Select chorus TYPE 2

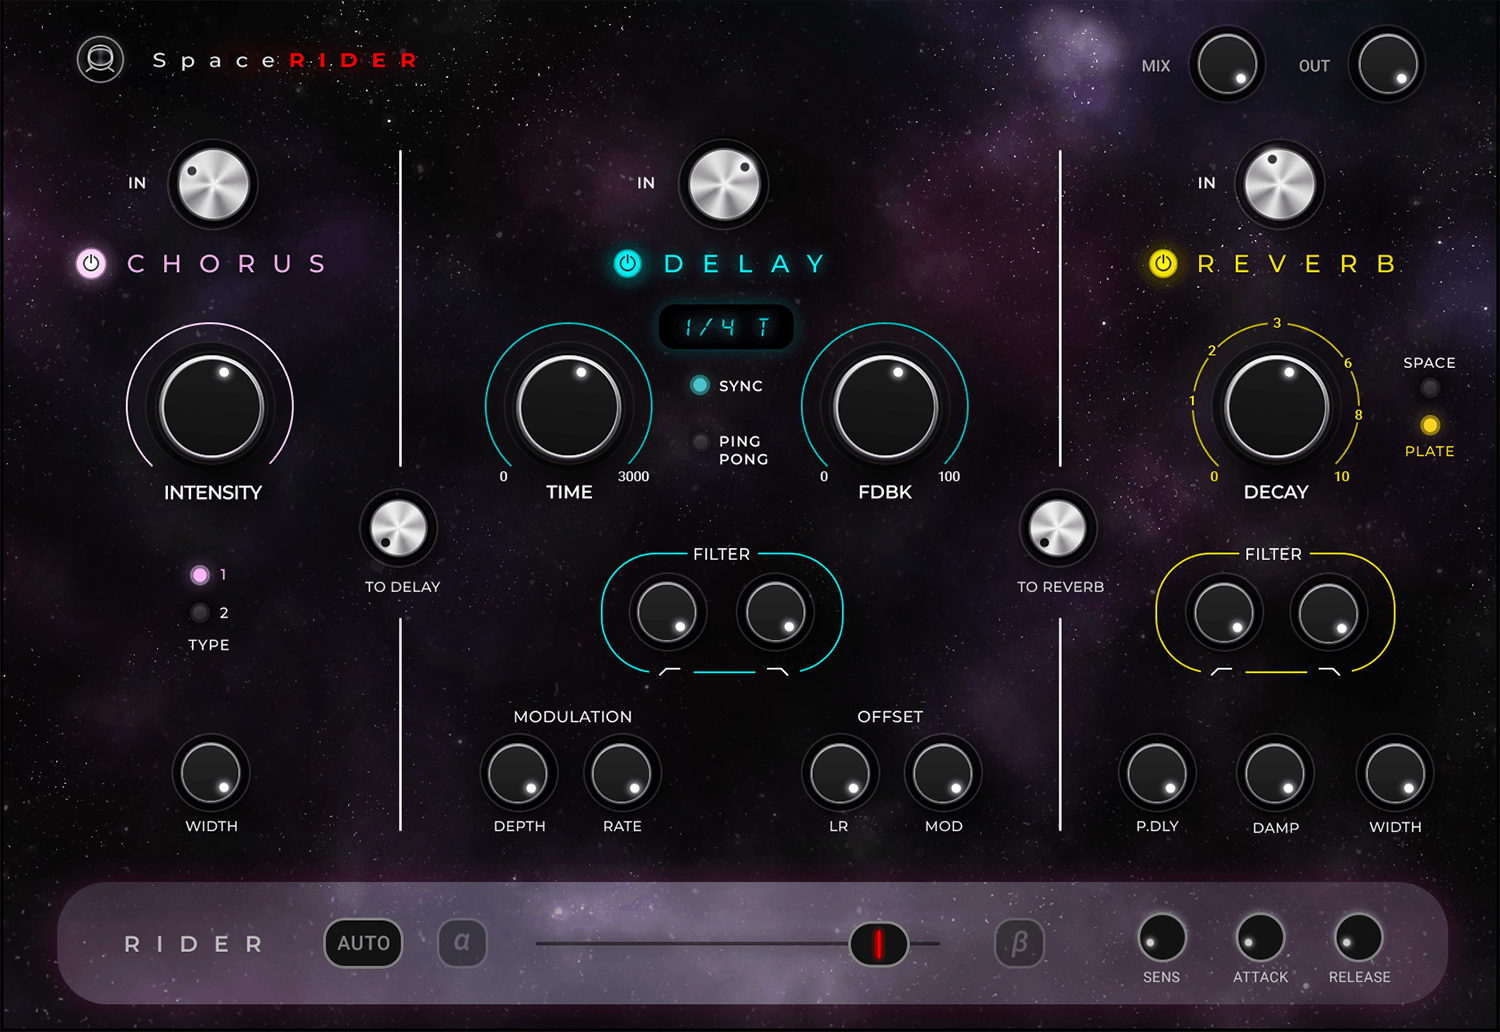tap(200, 612)
